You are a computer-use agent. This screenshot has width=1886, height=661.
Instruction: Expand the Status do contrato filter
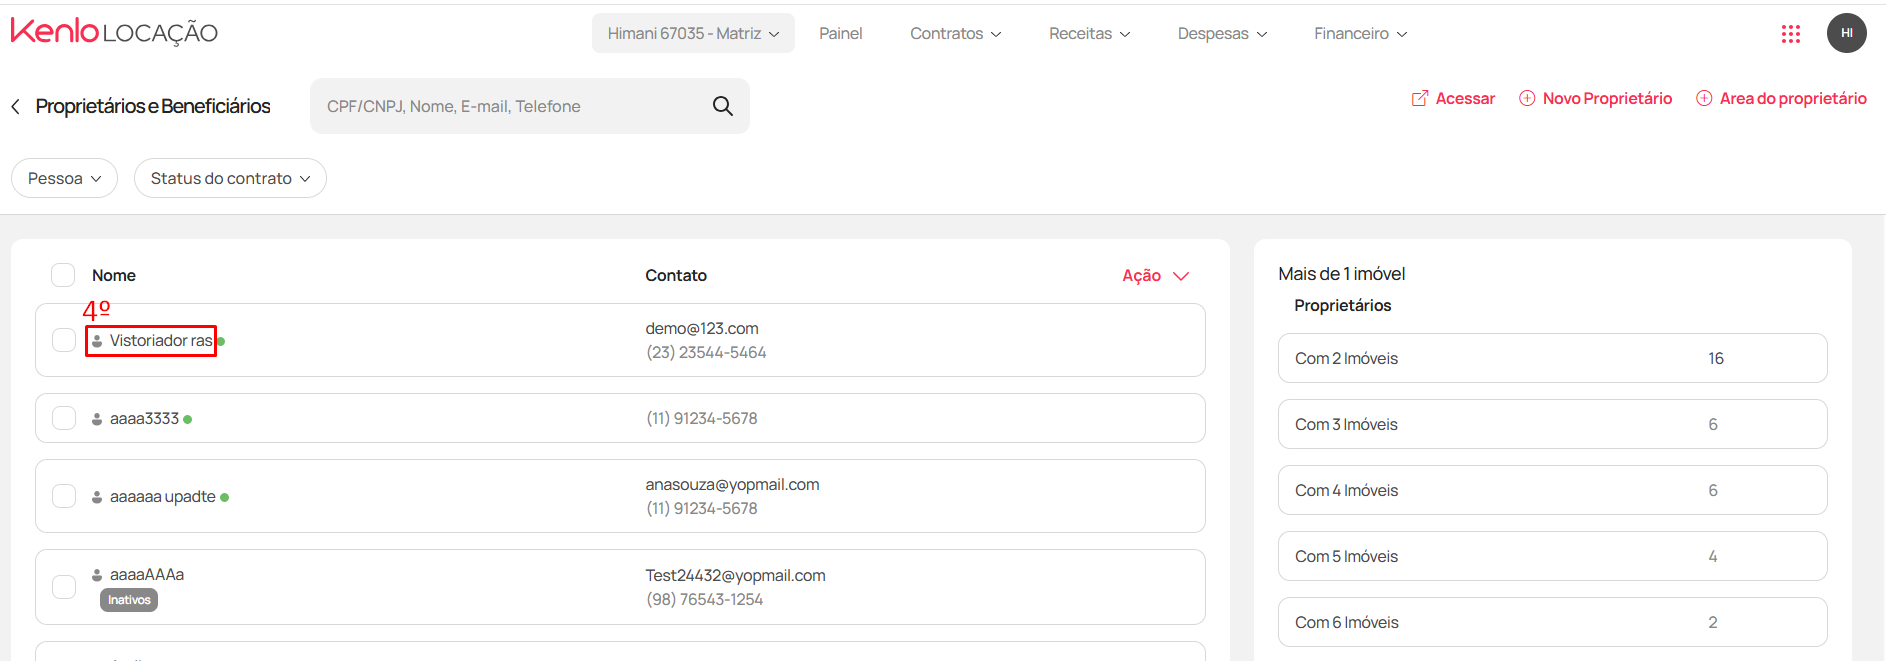tap(230, 178)
